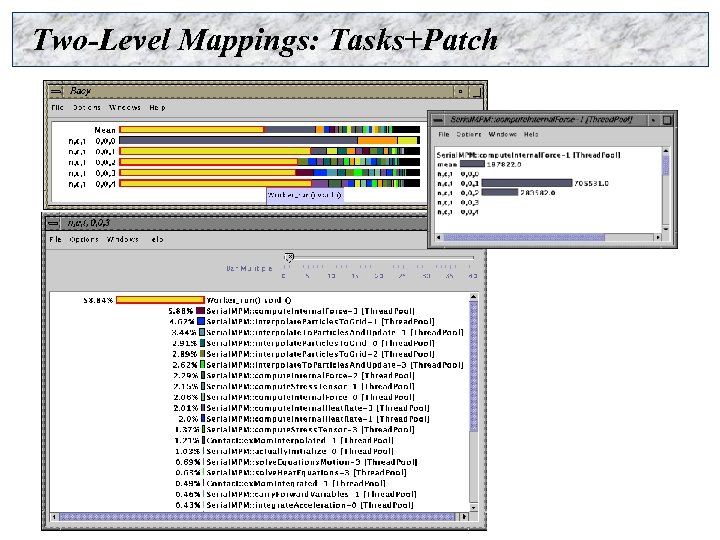Click green swatch for interpolateToParticlesAndUpdate-3
The image size is (720, 540).
202,365
